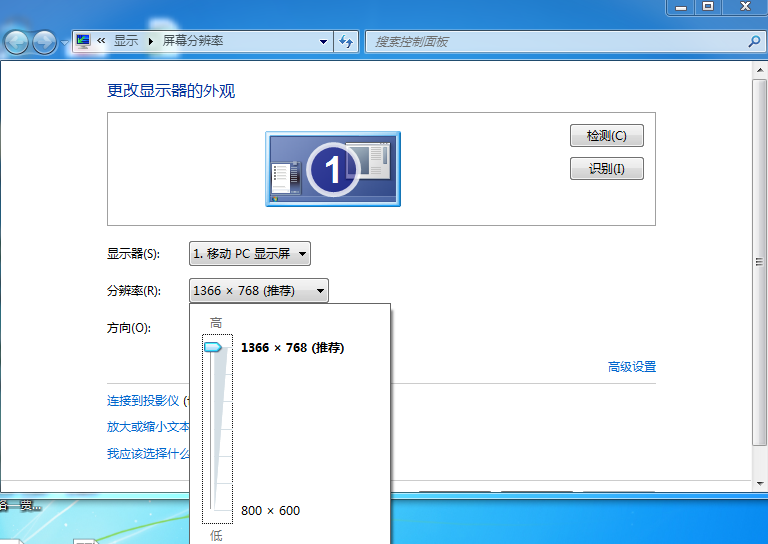768x544 pixels.
Task: Click the vertical scrollbar thumb
Action: (760, 262)
